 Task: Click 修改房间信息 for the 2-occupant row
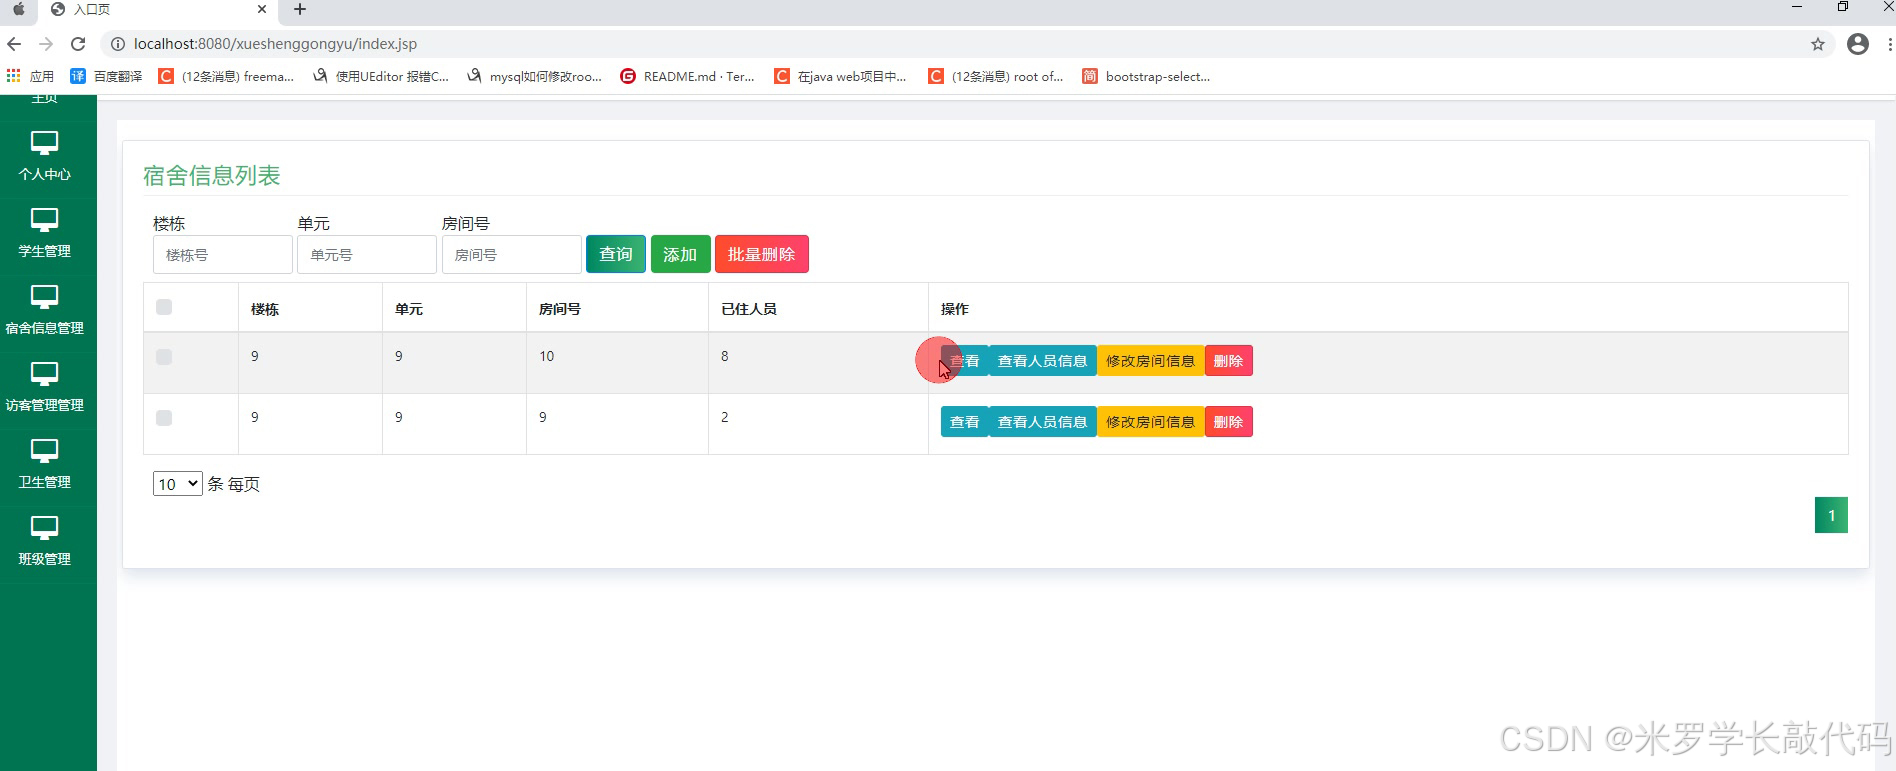tap(1151, 422)
